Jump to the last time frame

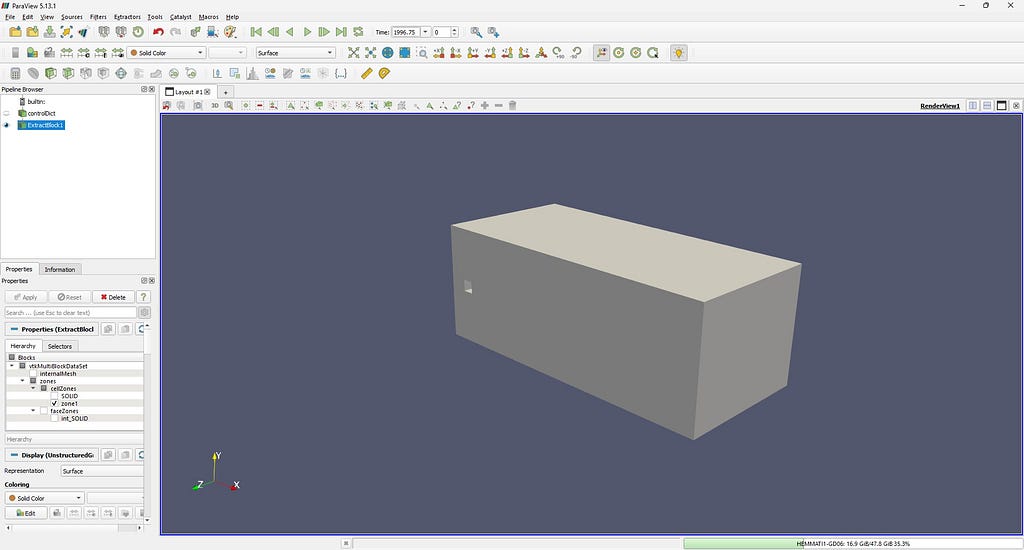tap(341, 32)
